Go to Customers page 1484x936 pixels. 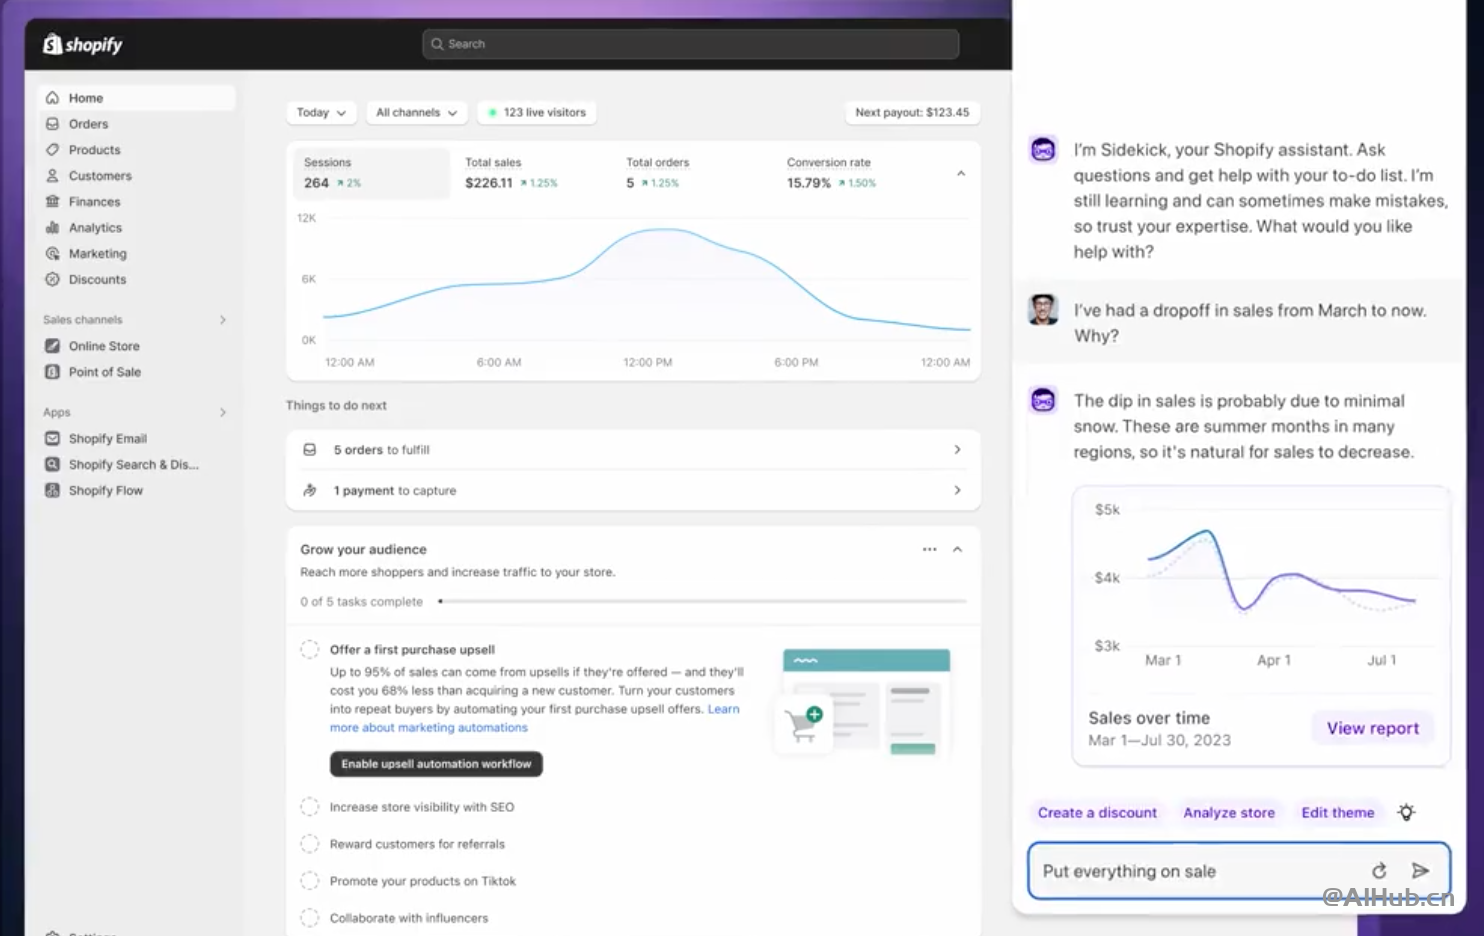click(137, 176)
